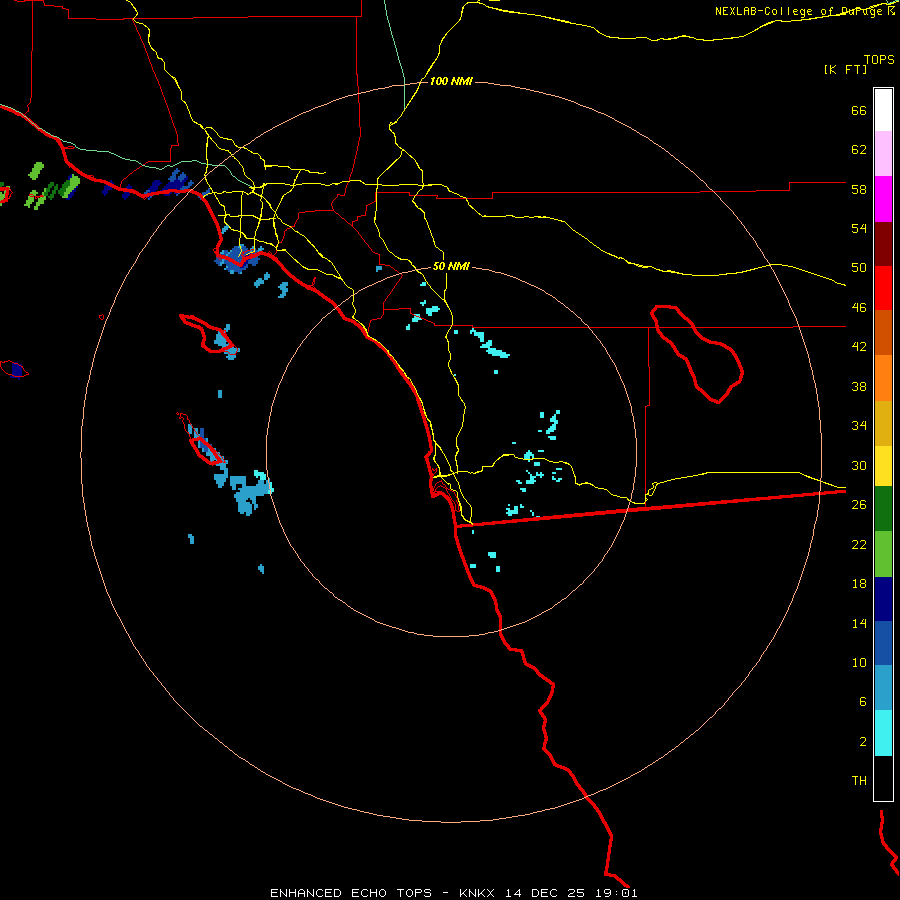Click the "22" legend value

tap(859, 544)
